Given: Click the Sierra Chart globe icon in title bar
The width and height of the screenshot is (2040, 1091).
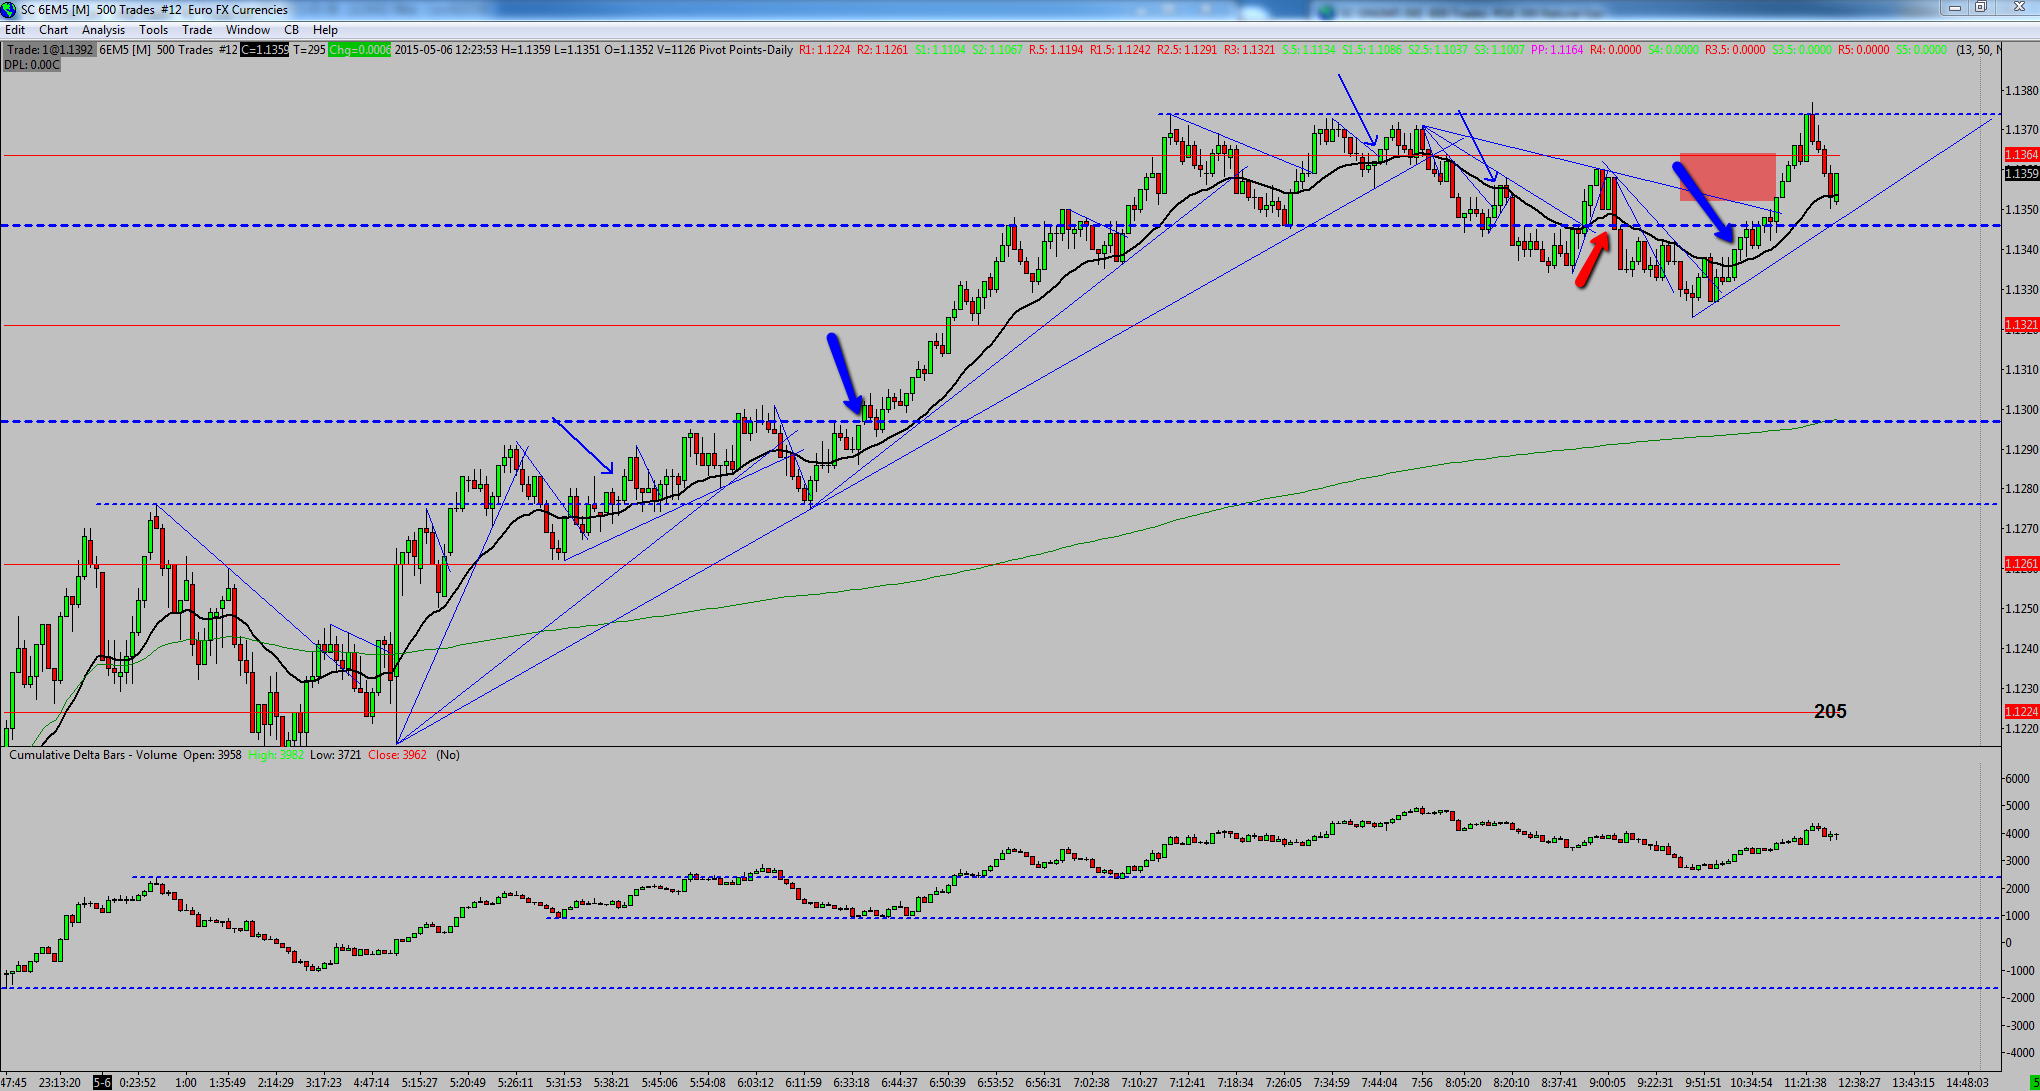Looking at the screenshot, I should tap(8, 10).
